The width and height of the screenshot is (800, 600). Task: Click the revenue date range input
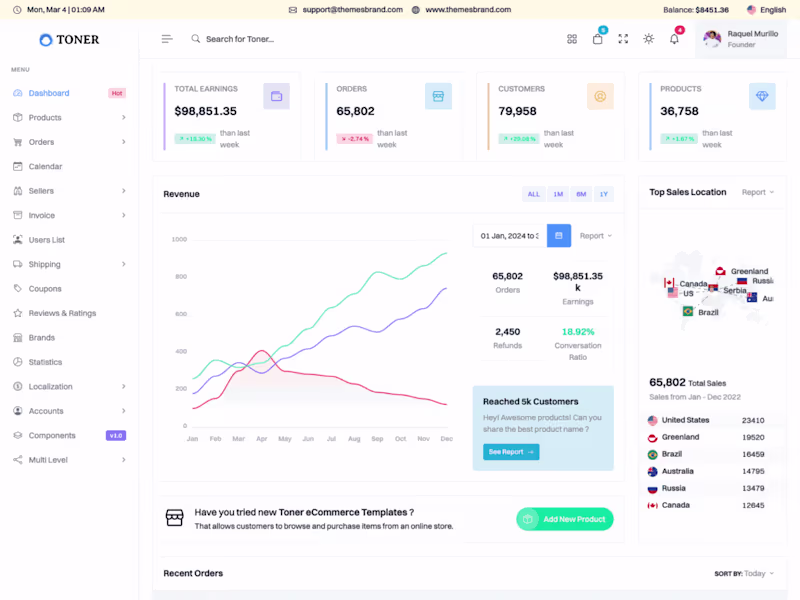point(510,236)
